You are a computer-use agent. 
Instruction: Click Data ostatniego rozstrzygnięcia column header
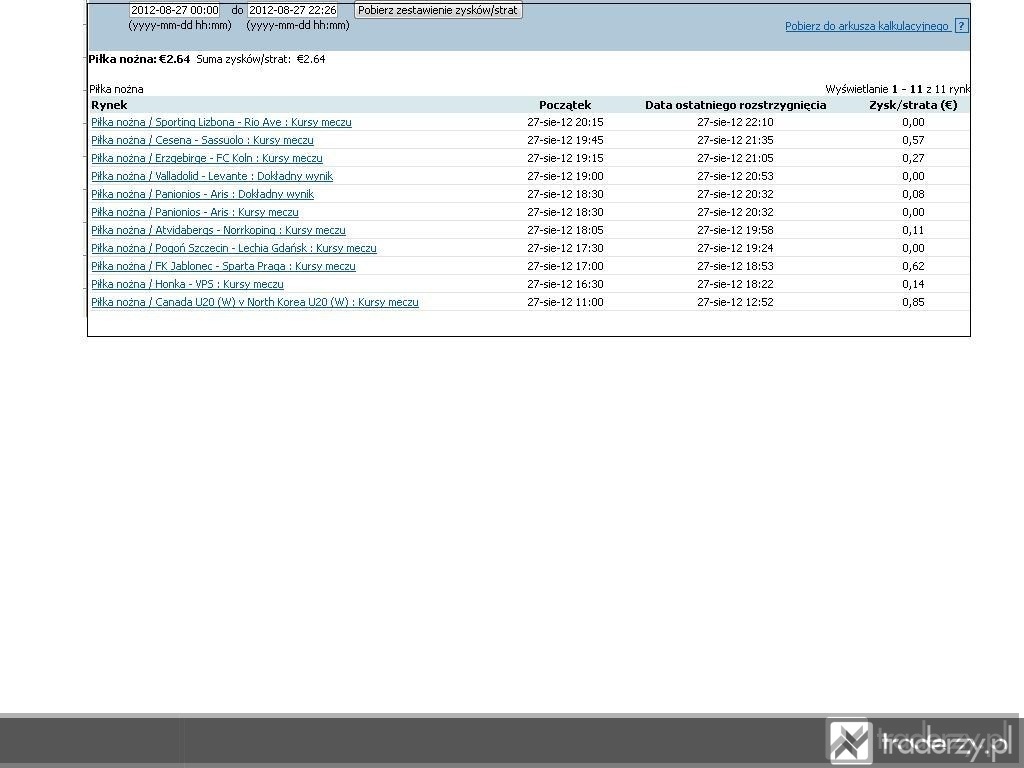735,105
